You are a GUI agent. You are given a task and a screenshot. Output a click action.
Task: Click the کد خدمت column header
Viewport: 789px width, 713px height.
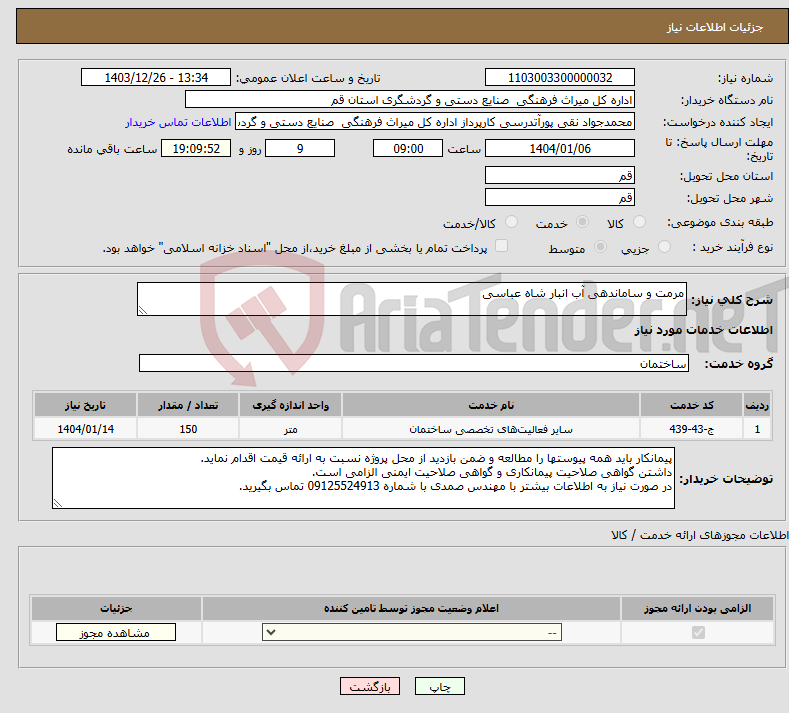[x=692, y=405]
